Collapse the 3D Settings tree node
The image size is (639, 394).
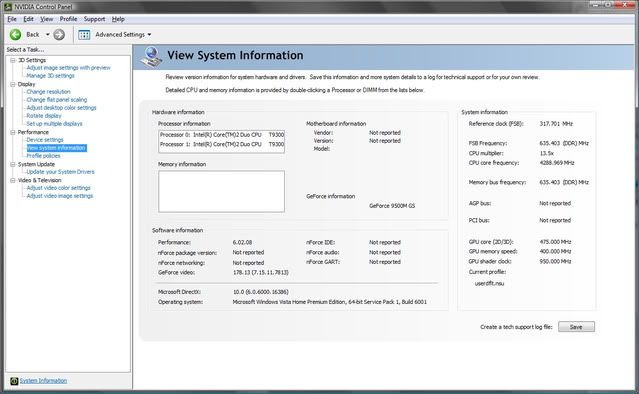(x=13, y=60)
